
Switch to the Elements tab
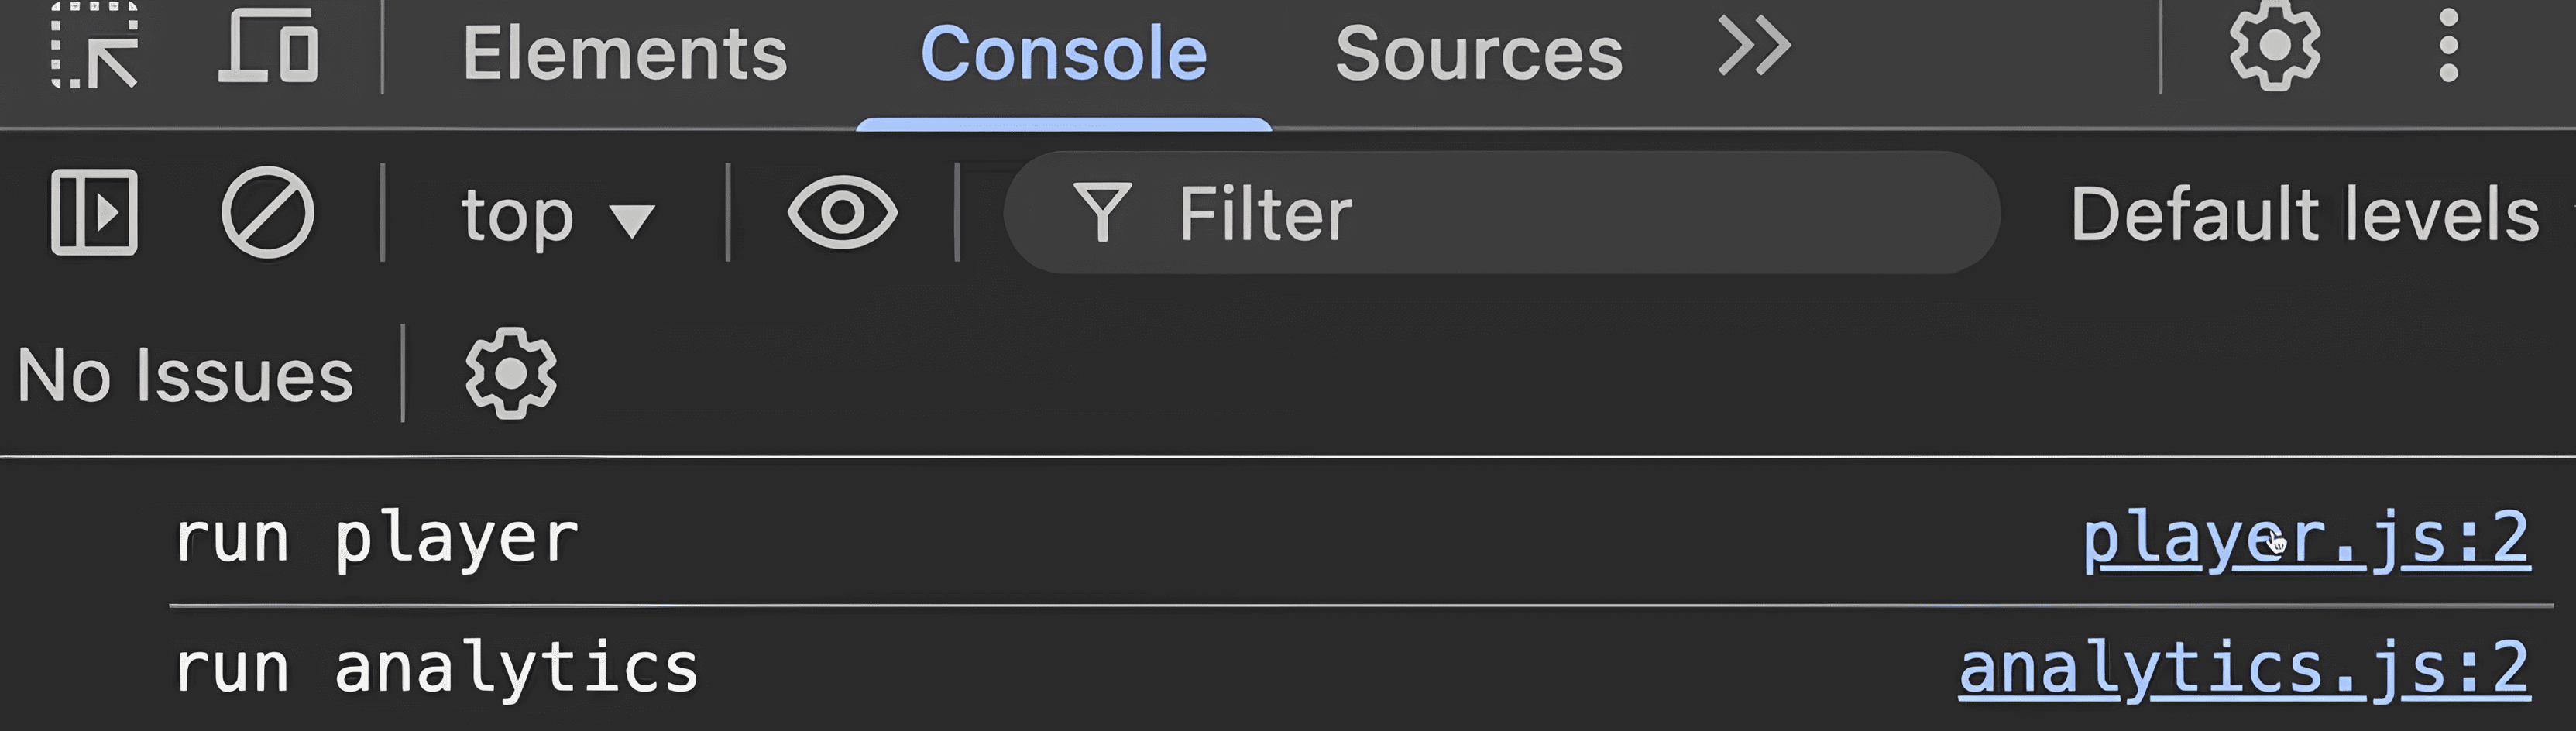625,53
